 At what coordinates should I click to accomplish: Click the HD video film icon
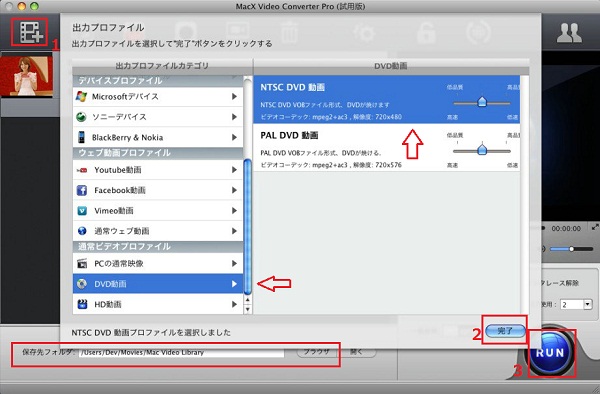point(82,304)
